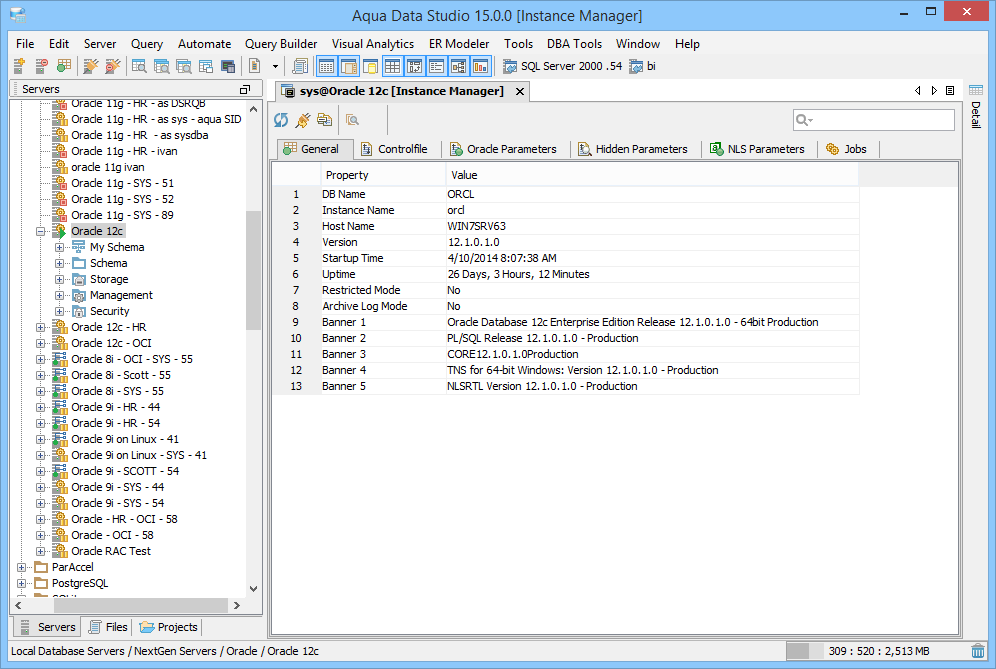Open the Automate menu
996x669 pixels.
(205, 44)
